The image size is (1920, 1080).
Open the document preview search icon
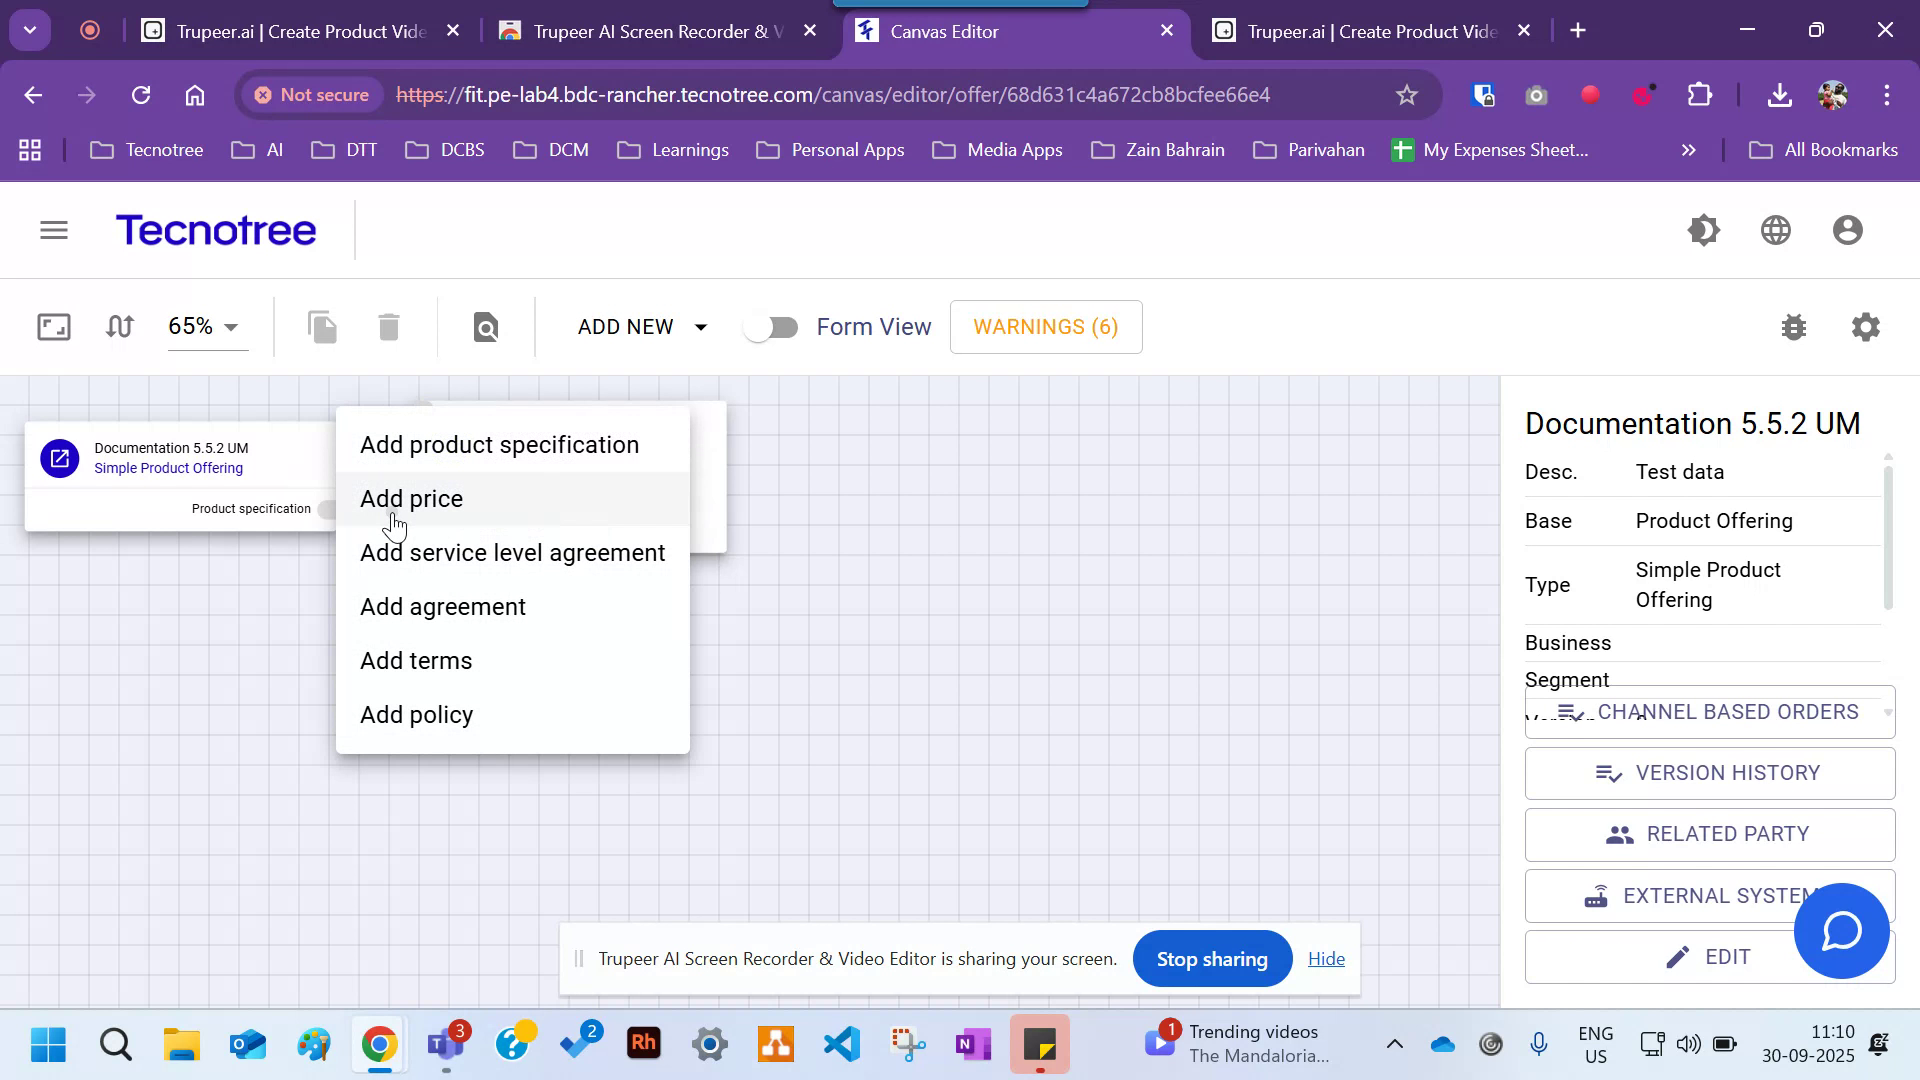[x=486, y=327]
